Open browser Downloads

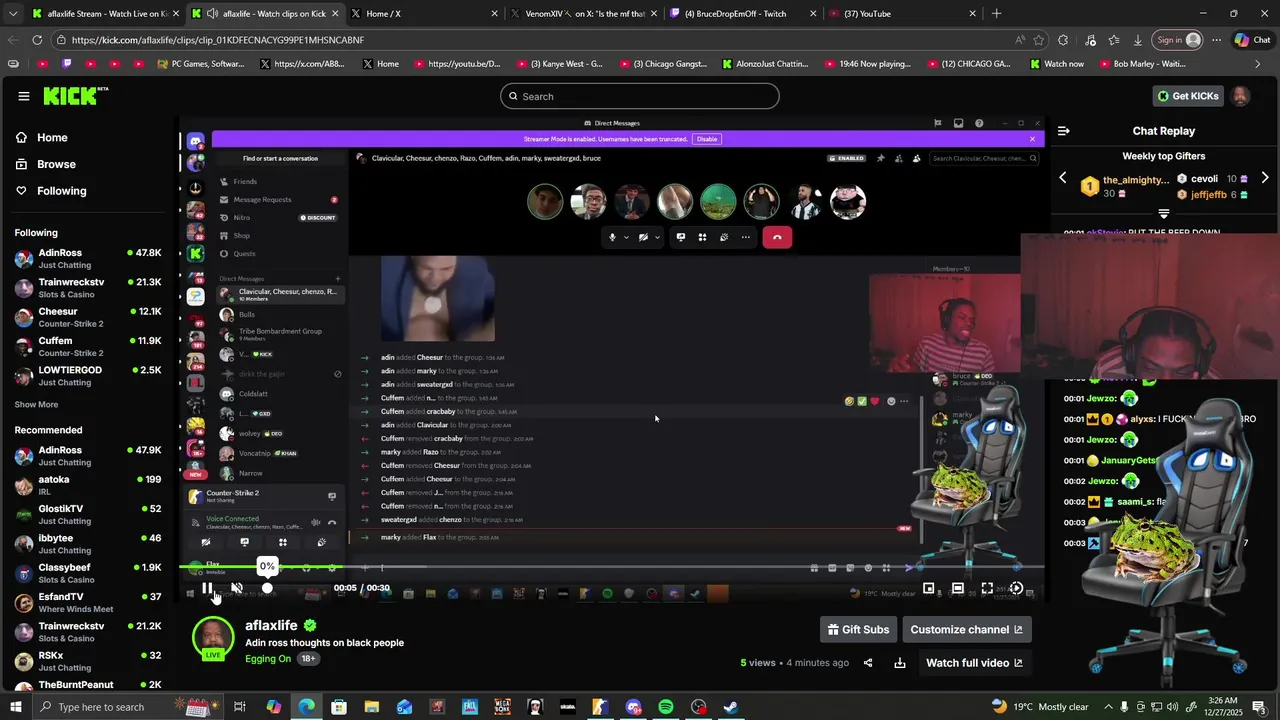click(x=1138, y=40)
